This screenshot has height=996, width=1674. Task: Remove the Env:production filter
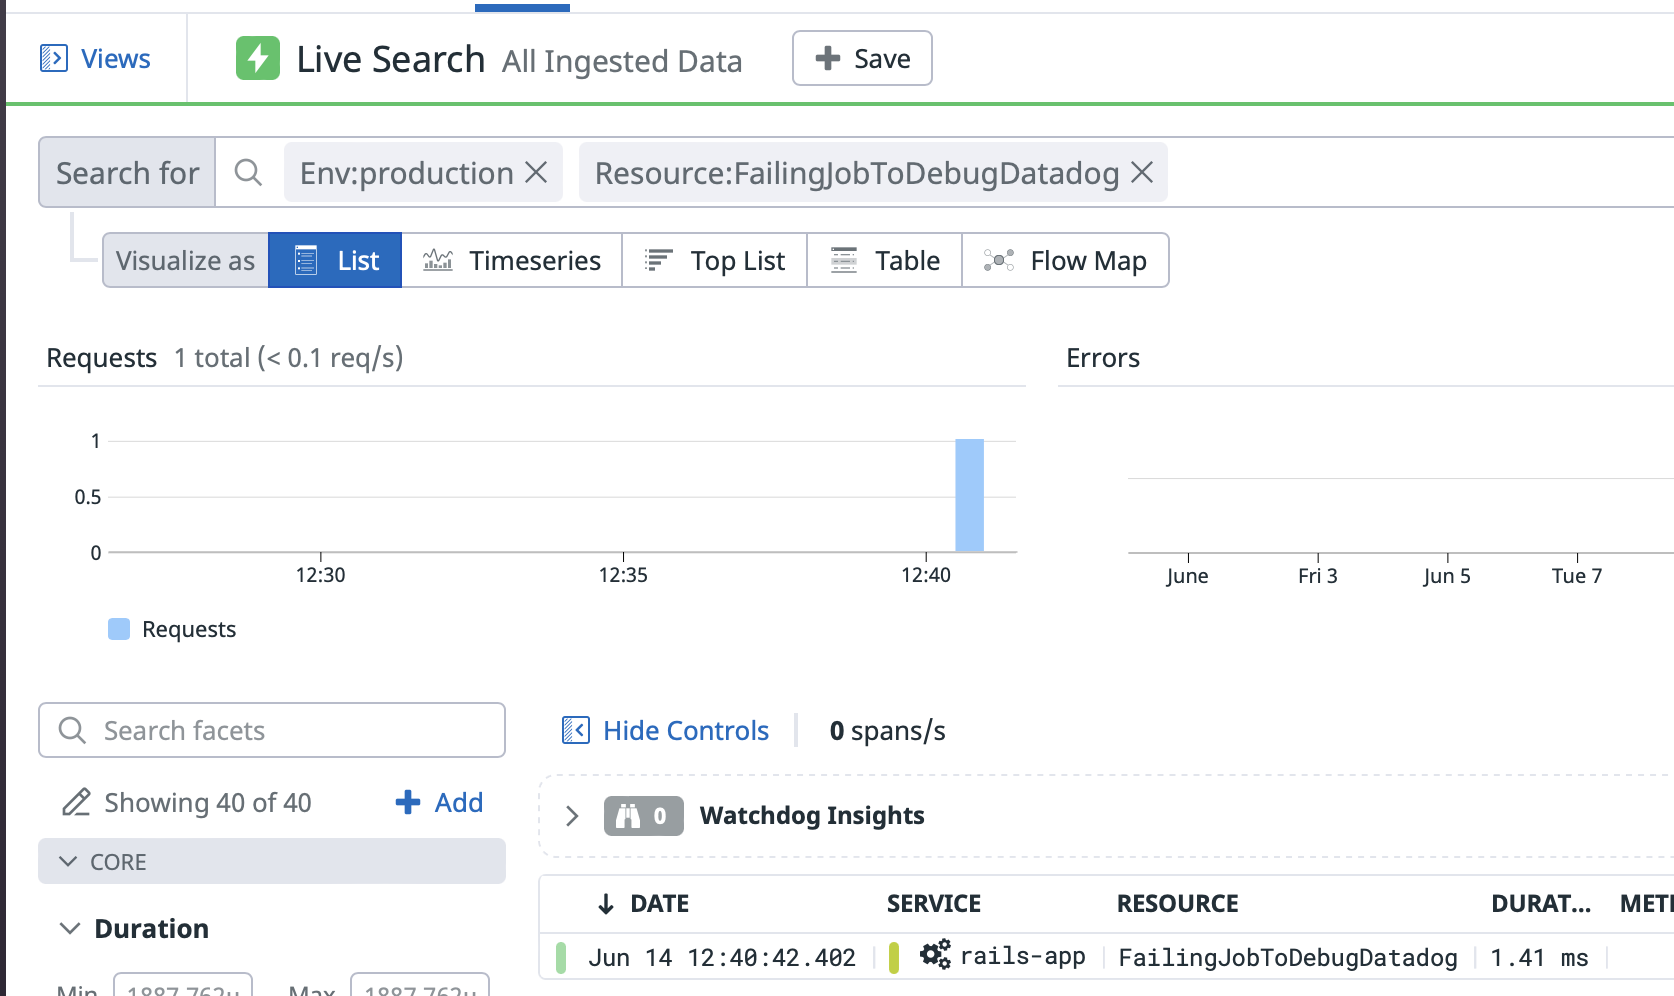click(537, 172)
